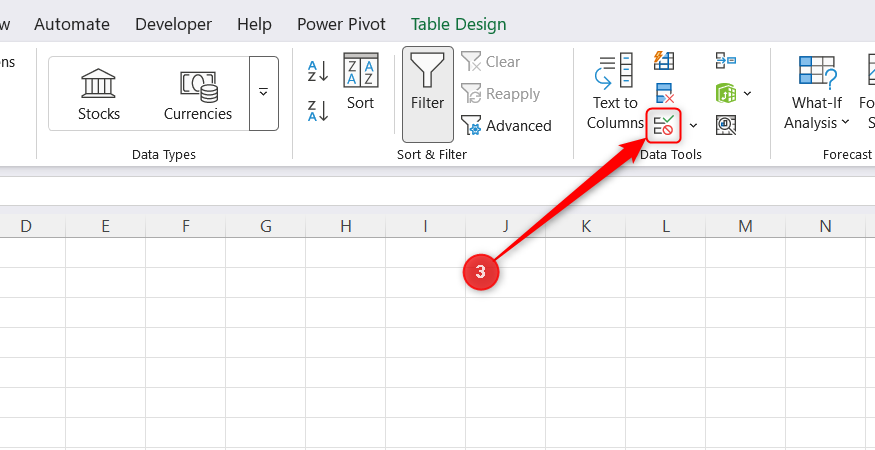This screenshot has width=875, height=450.
Task: Run Flash Fill
Action: coord(664,61)
